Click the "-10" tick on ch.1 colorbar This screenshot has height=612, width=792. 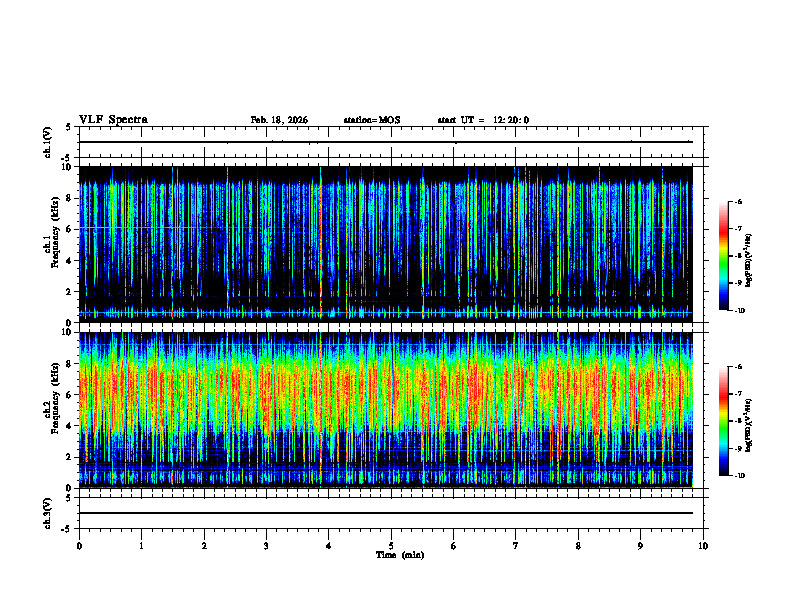(739, 311)
